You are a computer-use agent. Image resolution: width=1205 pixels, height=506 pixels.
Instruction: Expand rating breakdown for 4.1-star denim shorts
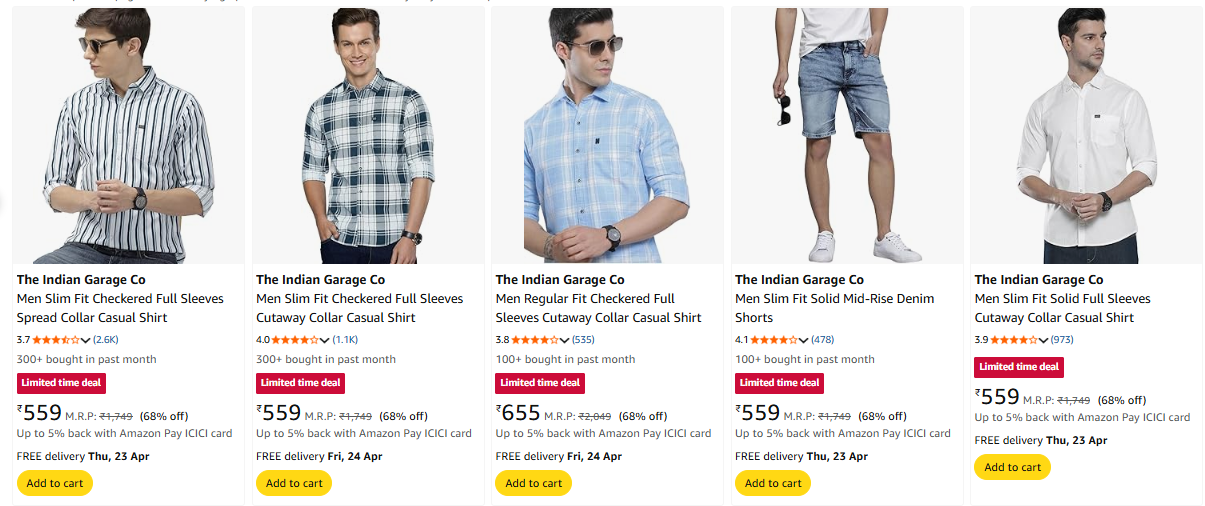click(804, 340)
